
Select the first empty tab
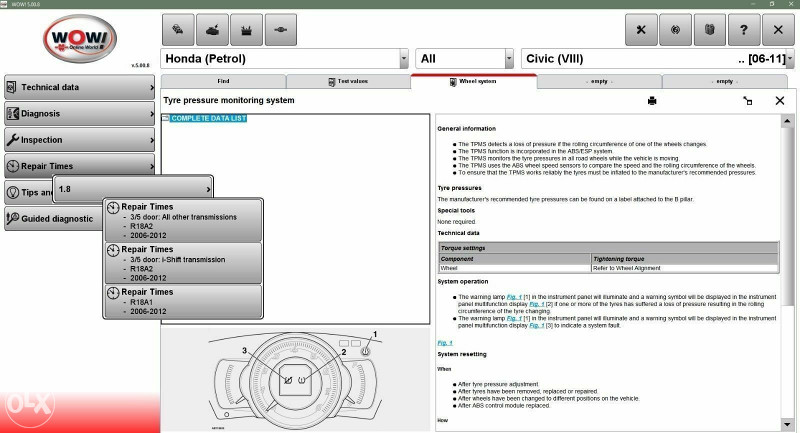tap(599, 81)
